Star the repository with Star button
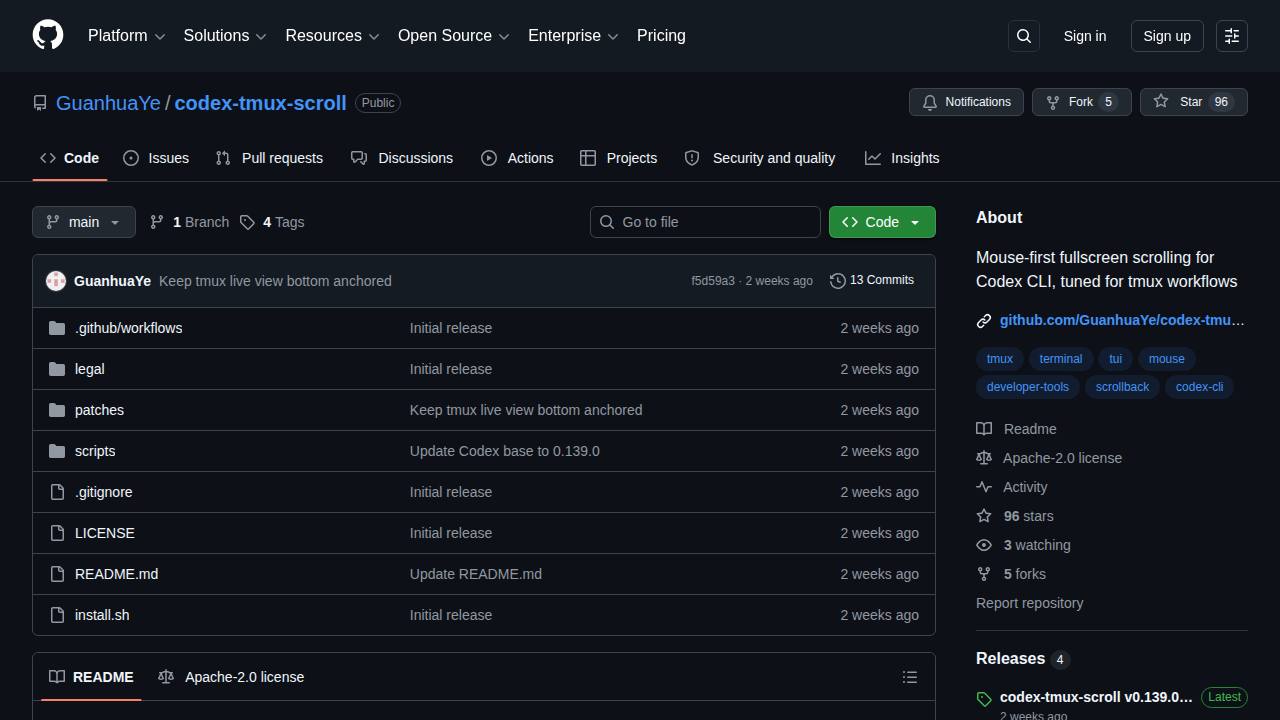Screen dimensions: 1280x720 tap(1193, 102)
